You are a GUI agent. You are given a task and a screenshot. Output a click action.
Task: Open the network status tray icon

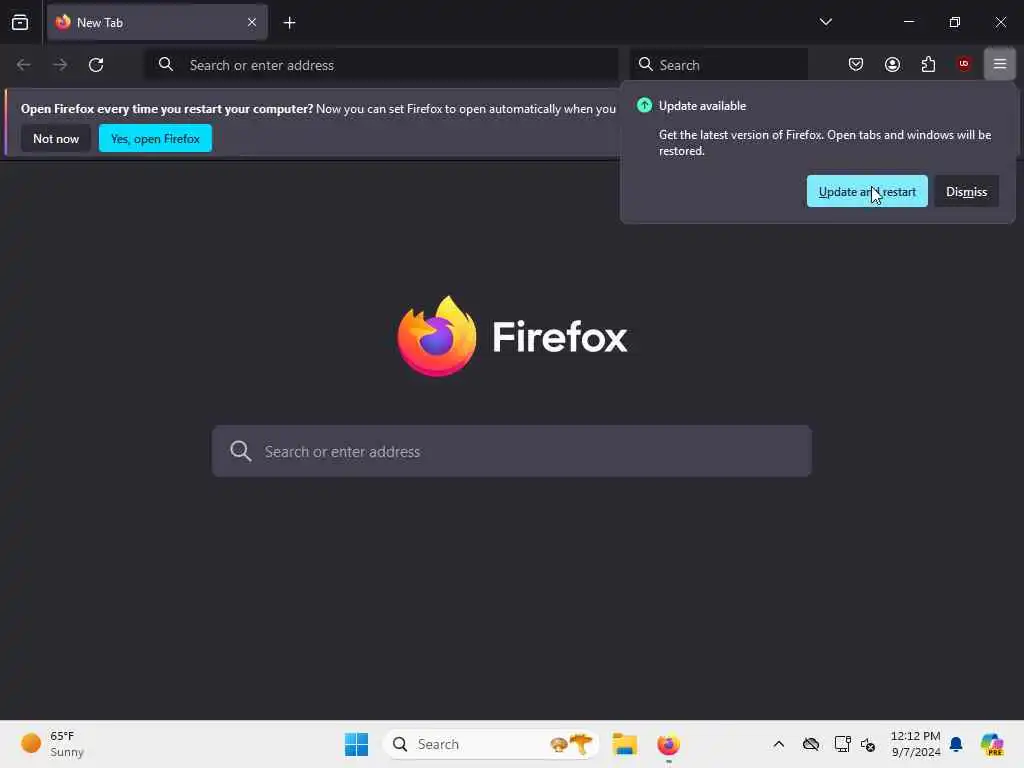tap(842, 744)
